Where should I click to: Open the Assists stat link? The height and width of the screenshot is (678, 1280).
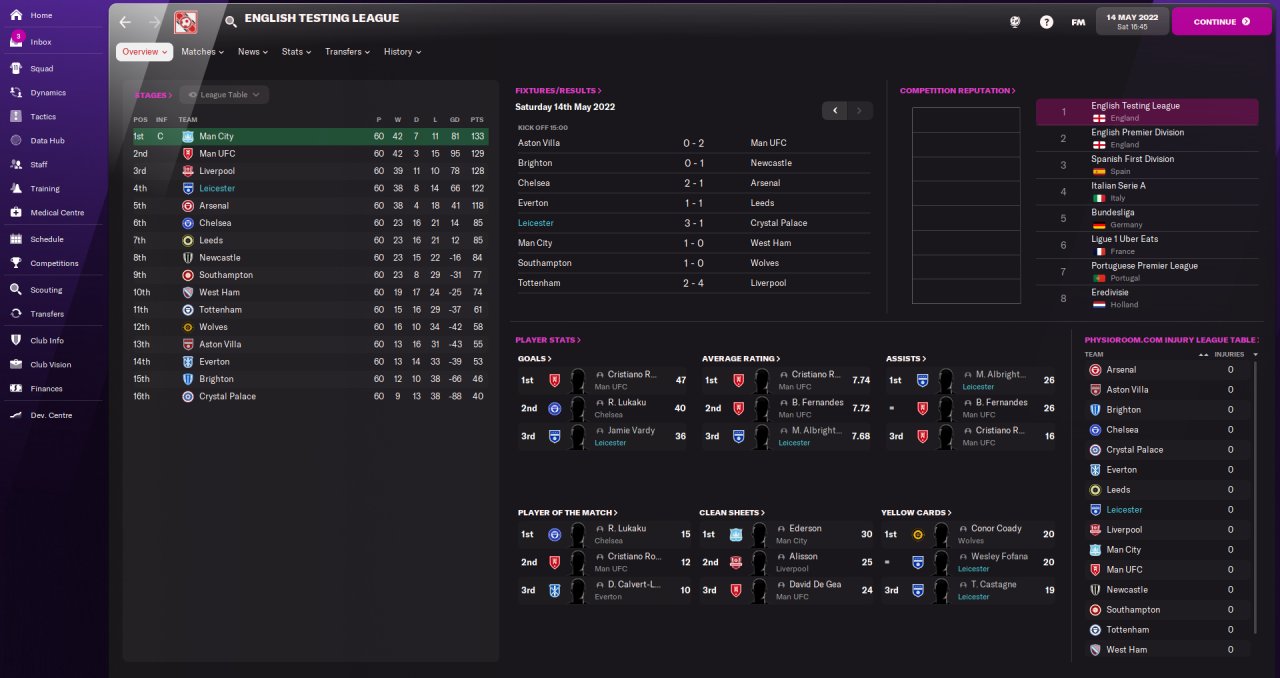pos(905,358)
